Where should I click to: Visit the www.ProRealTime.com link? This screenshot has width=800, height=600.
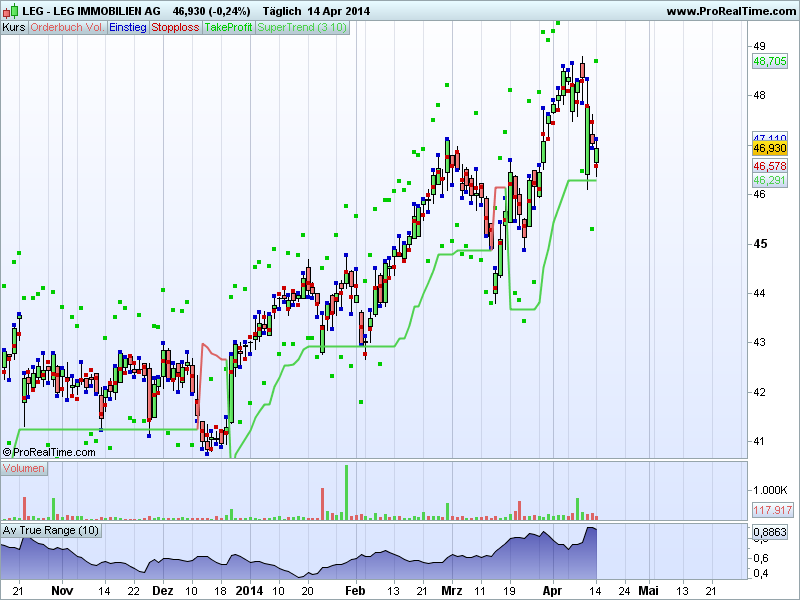tap(730, 10)
